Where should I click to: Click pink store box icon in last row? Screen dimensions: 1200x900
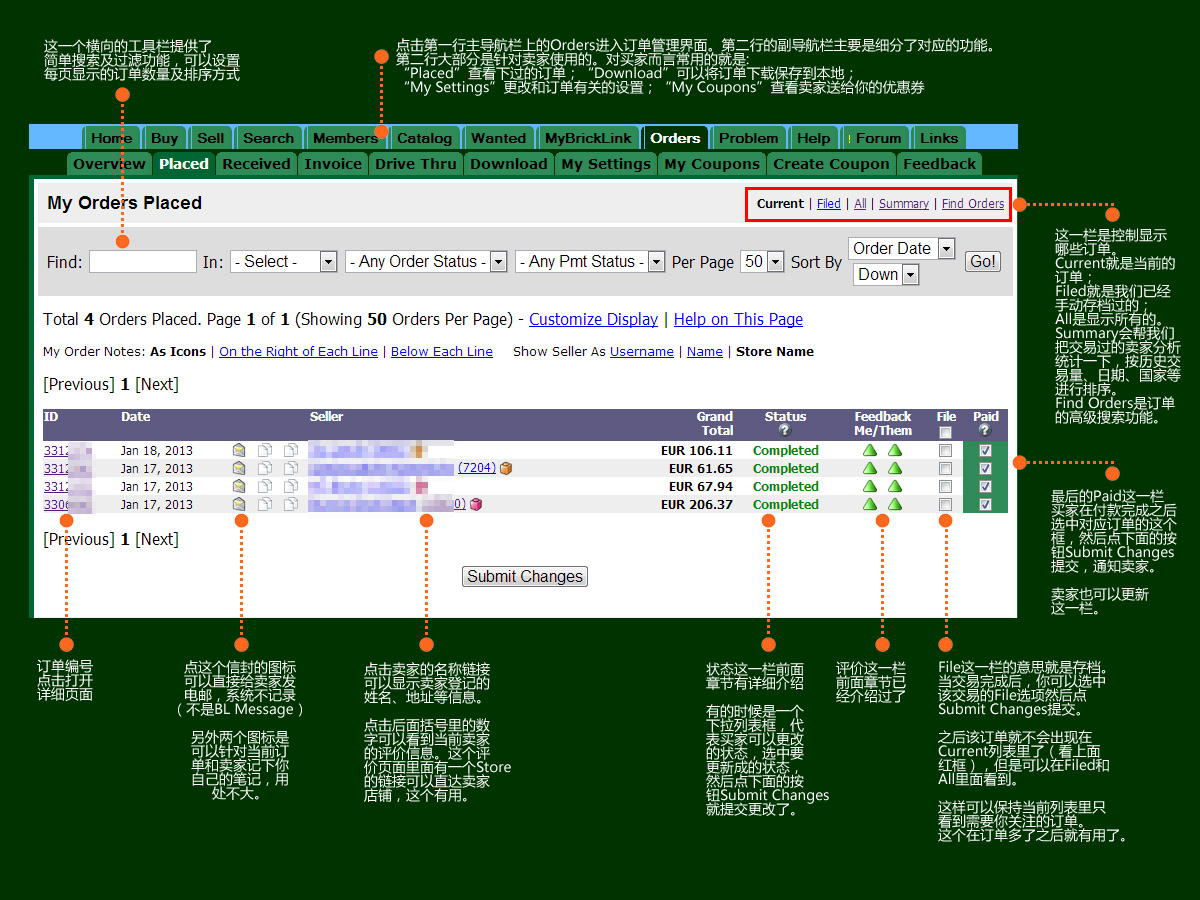point(476,504)
